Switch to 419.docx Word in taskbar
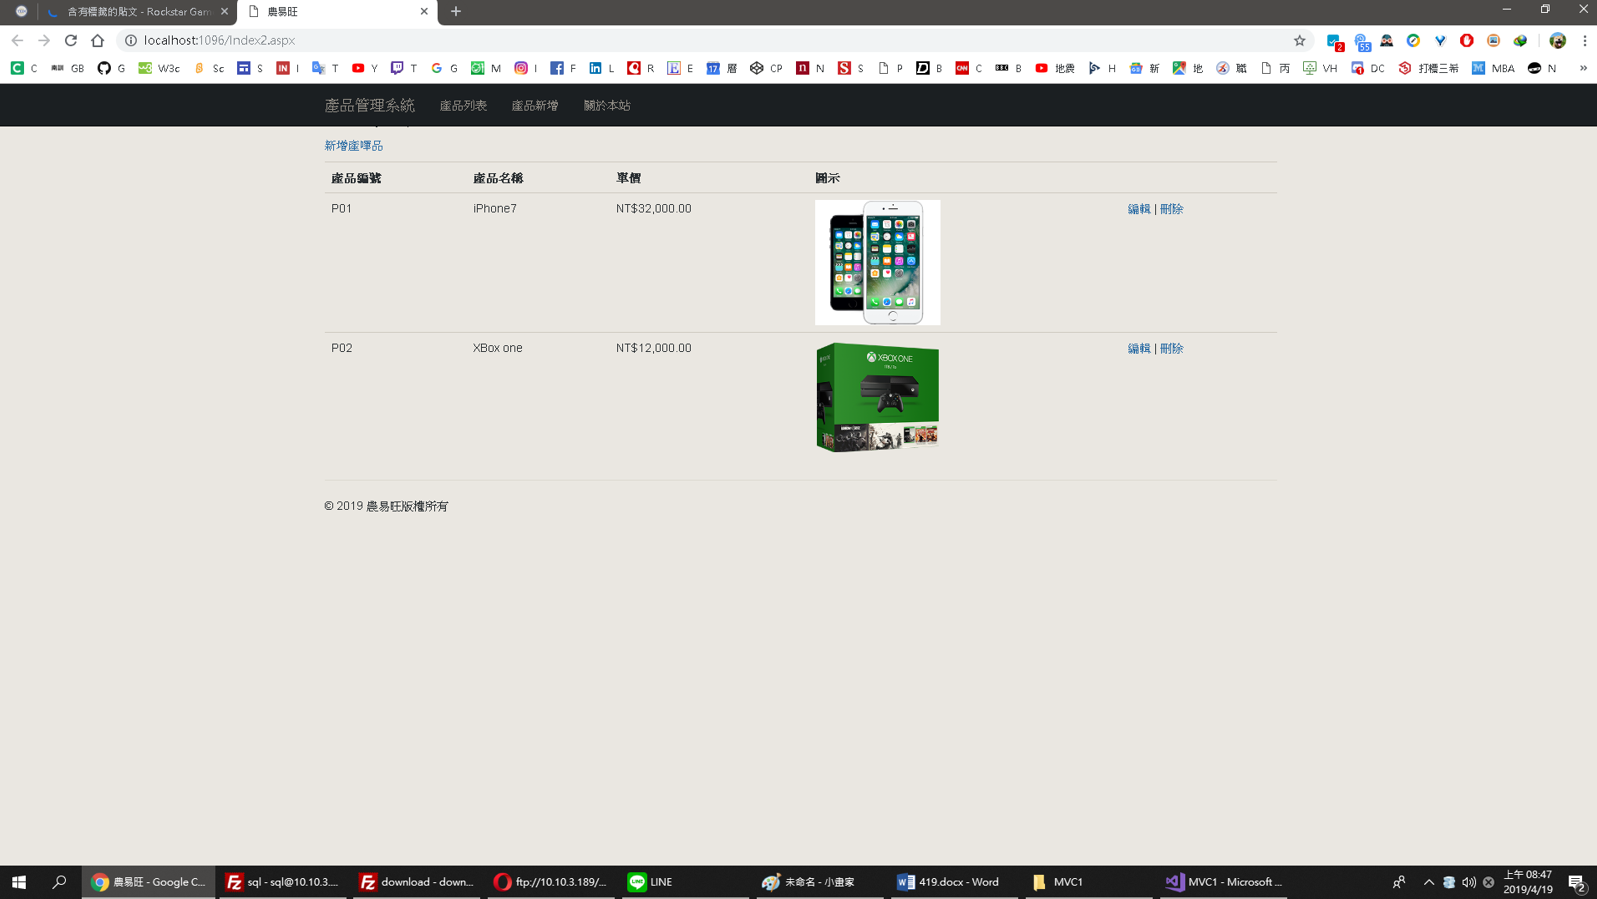Screen dimensions: 1597x899 pos(953,882)
